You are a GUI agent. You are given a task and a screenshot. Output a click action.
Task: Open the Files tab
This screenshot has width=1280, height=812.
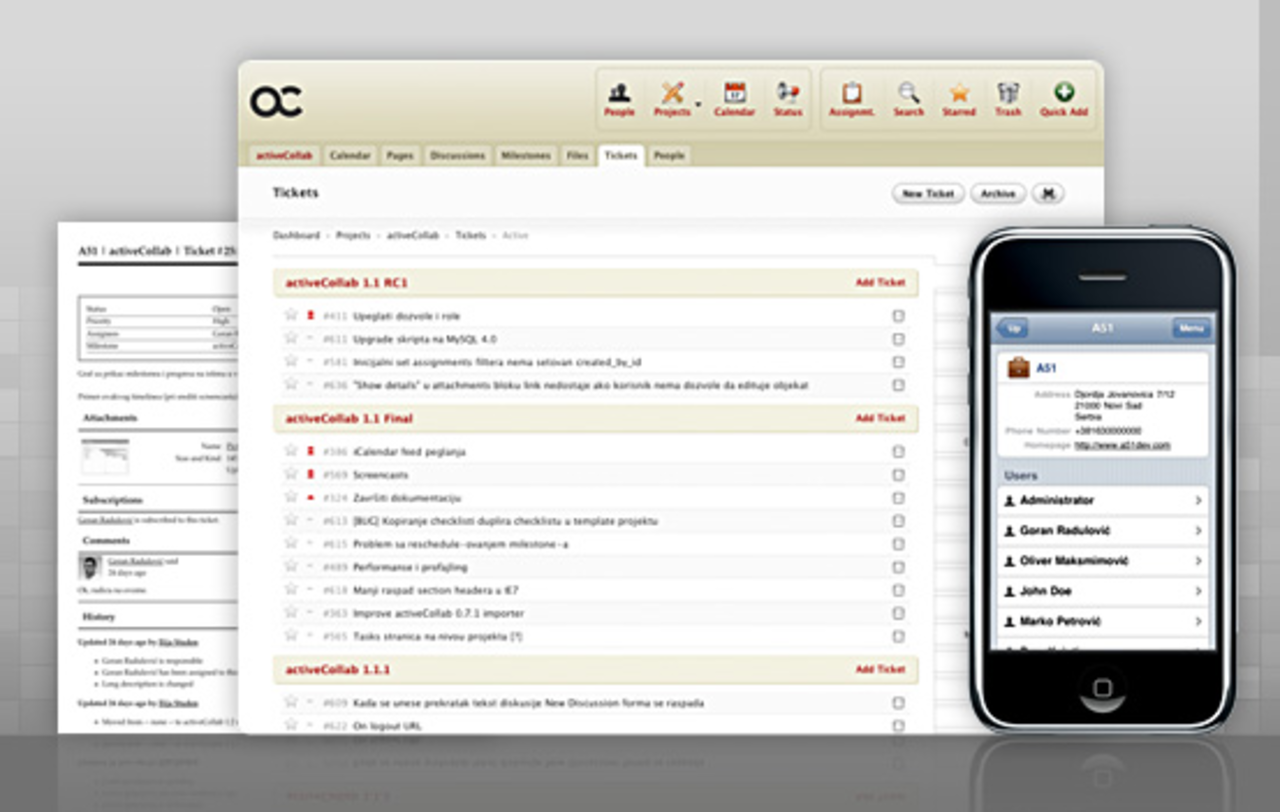[577, 155]
